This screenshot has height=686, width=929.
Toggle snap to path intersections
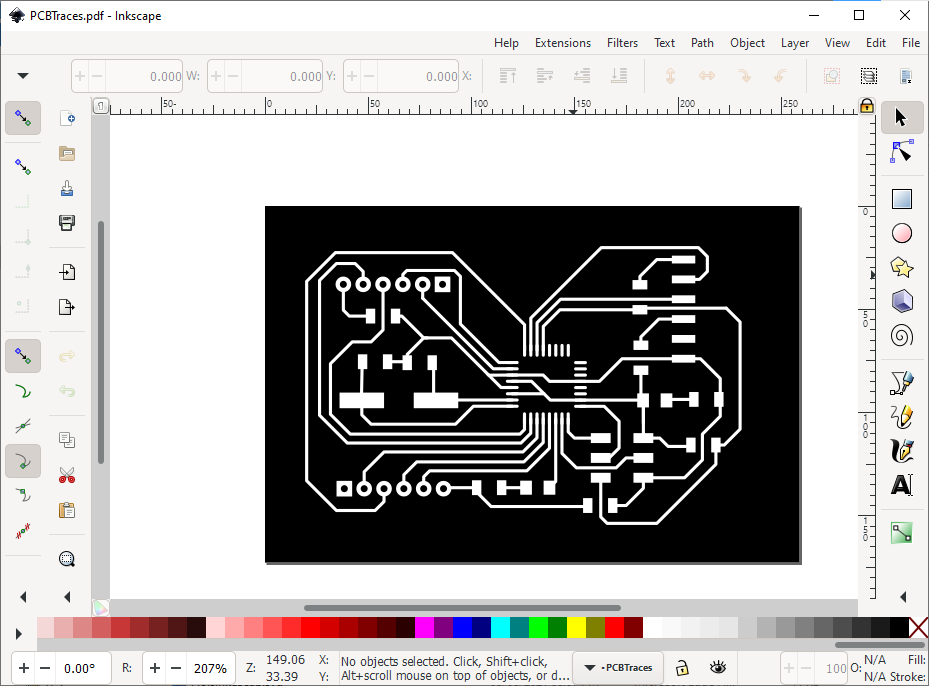(x=23, y=426)
